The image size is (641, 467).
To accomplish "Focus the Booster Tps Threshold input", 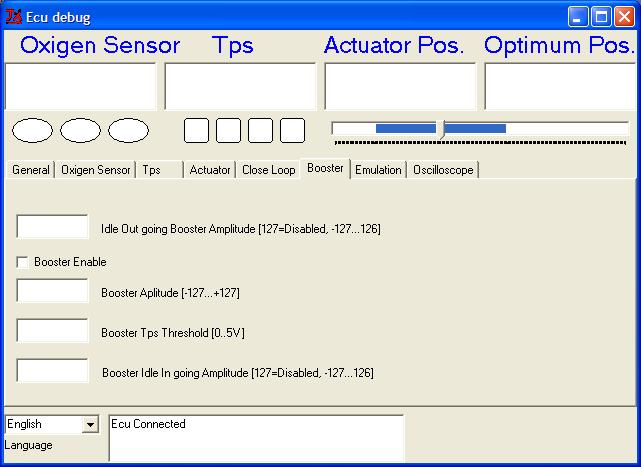I will click(x=53, y=331).
